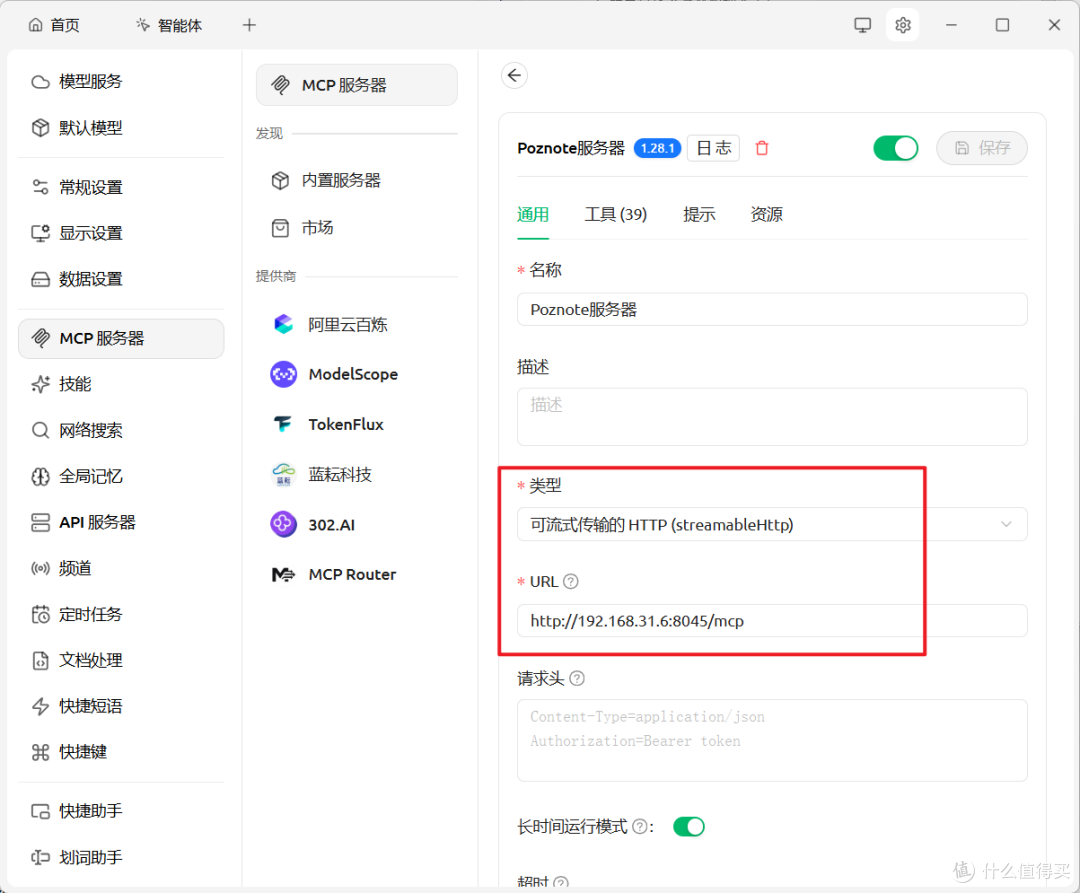Click the 网络搜索 magnifier icon
Image resolution: width=1080 pixels, height=893 pixels.
pos(41,430)
